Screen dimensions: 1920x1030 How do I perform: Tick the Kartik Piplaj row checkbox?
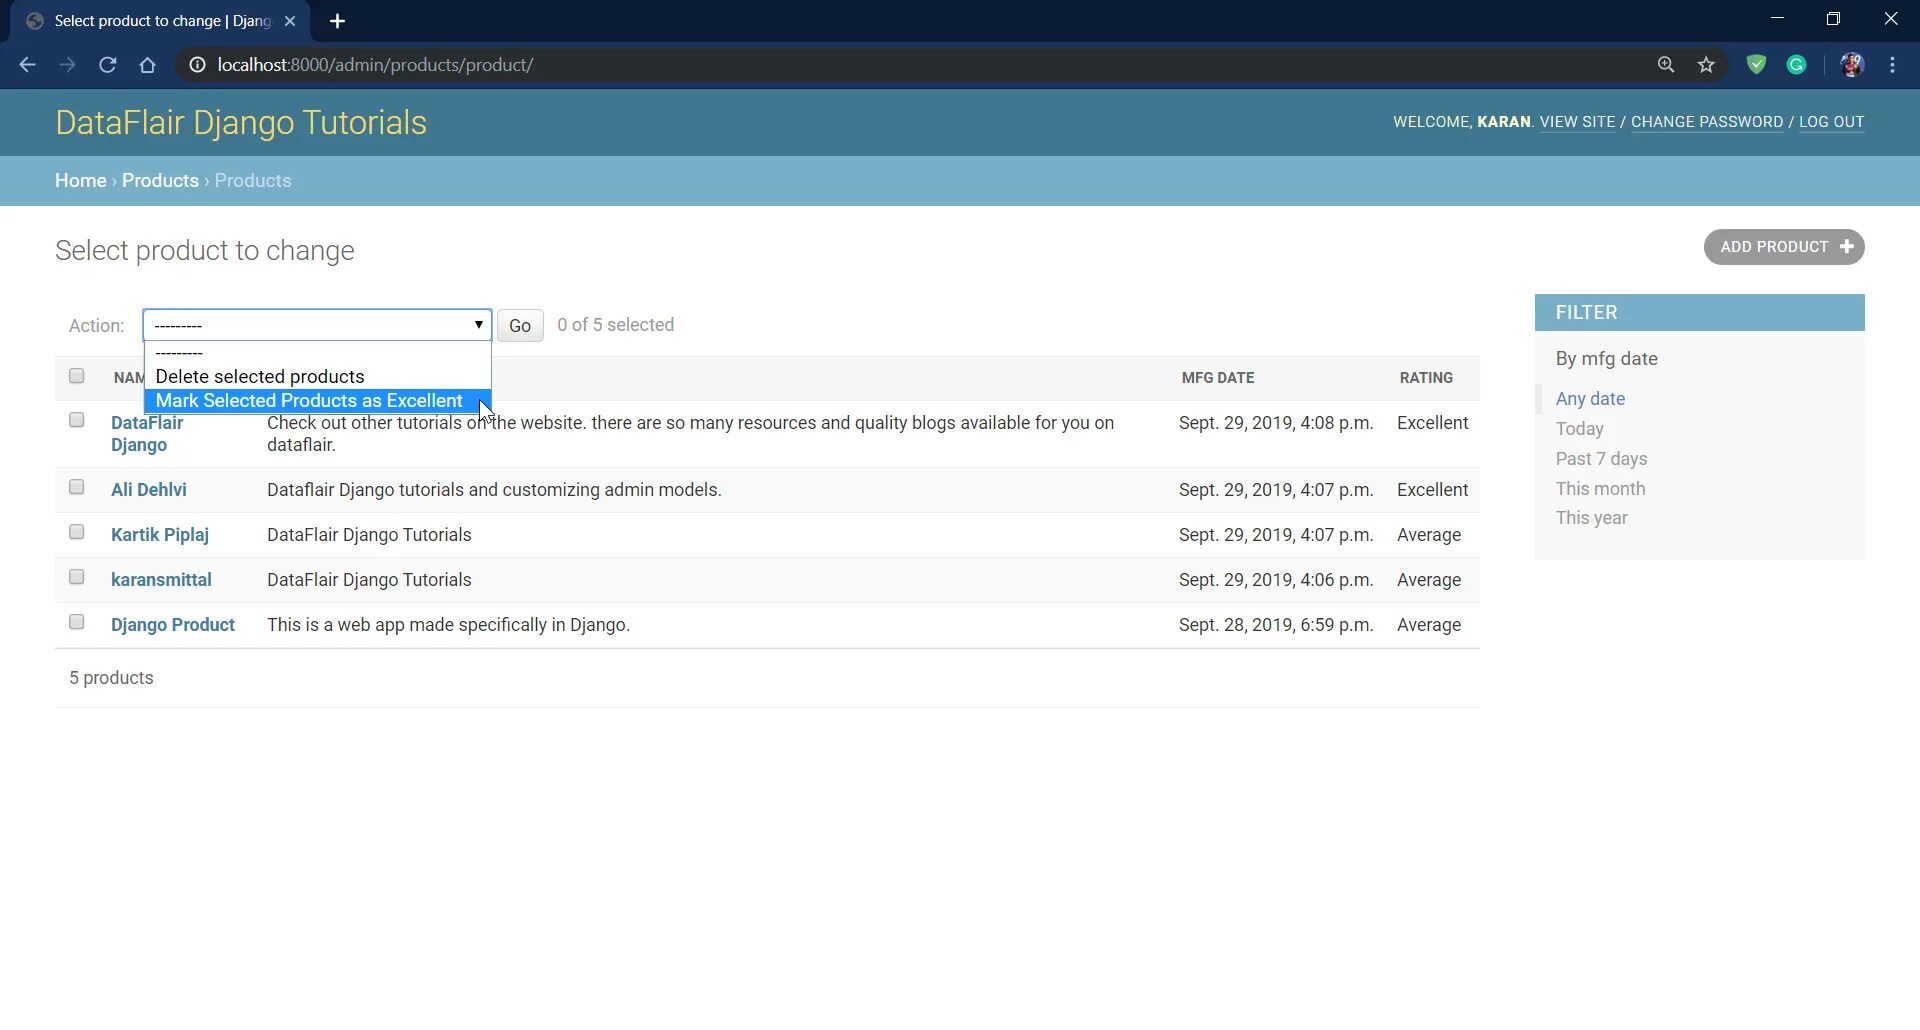(77, 532)
